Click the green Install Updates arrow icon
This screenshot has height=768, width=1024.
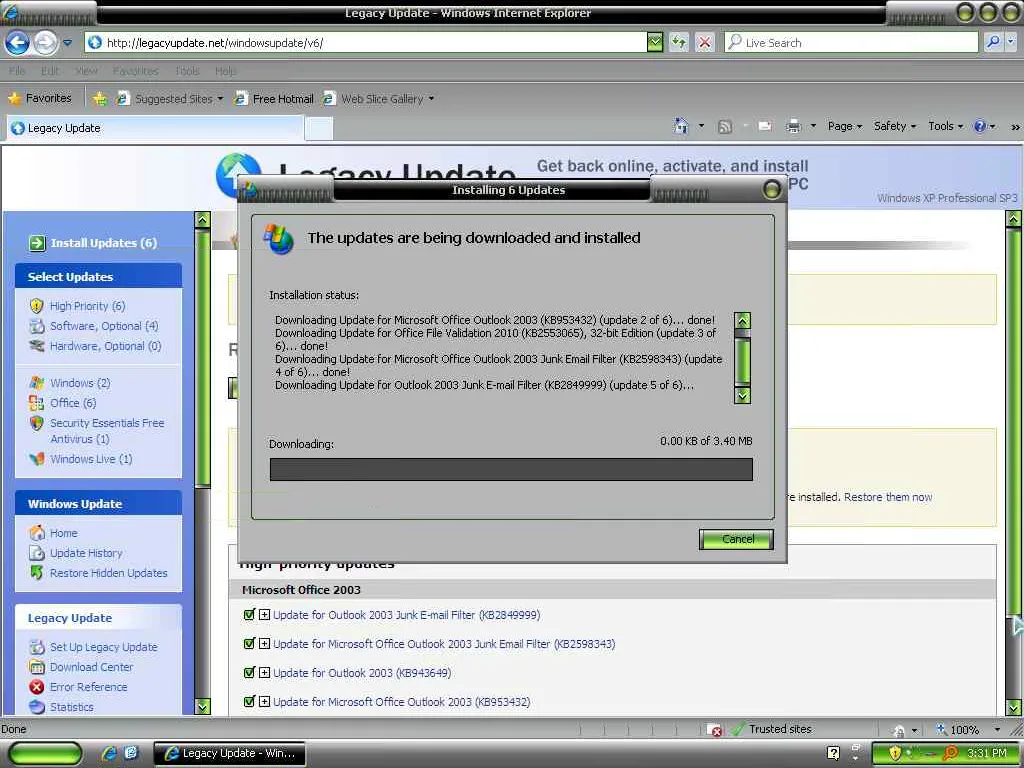pyautogui.click(x=37, y=243)
